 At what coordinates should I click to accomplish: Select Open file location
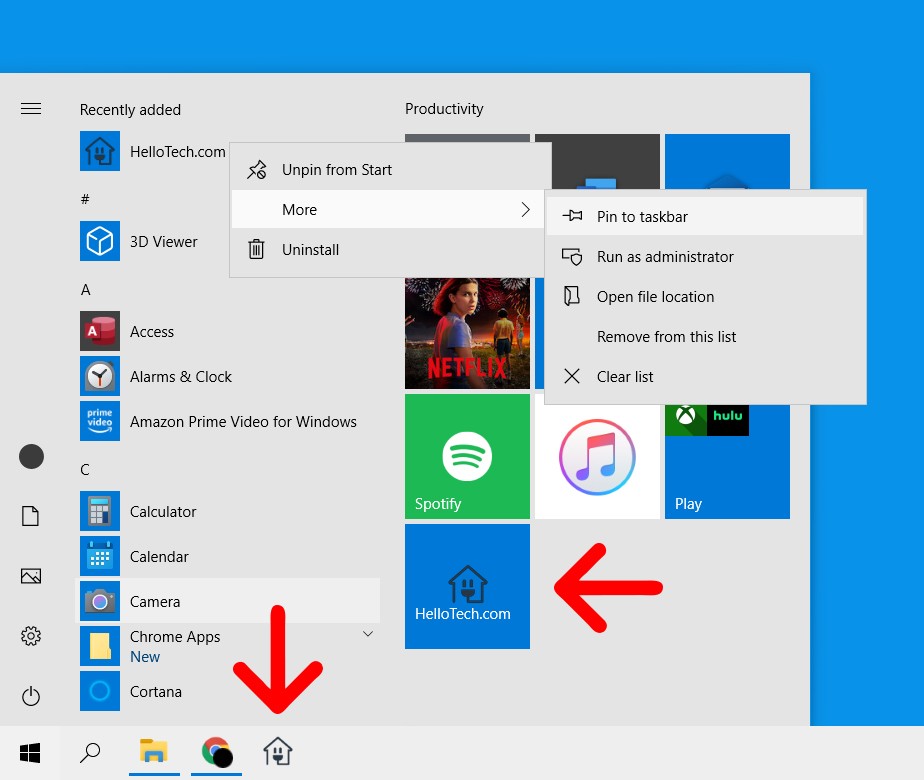(705, 296)
